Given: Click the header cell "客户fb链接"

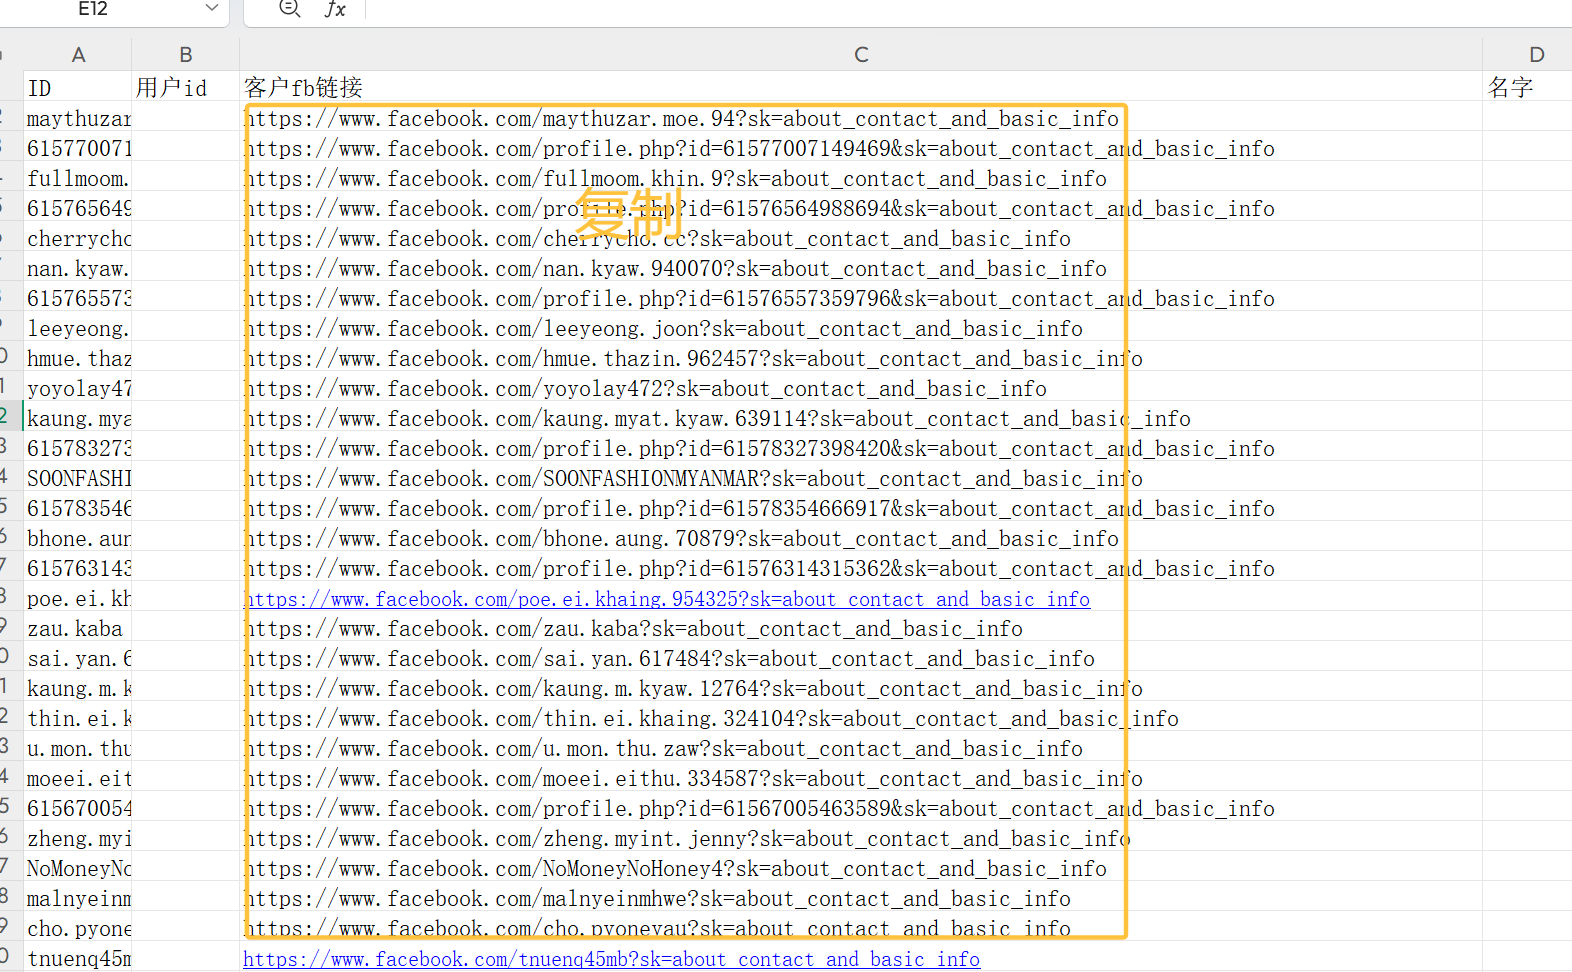Looking at the screenshot, I should [861, 88].
